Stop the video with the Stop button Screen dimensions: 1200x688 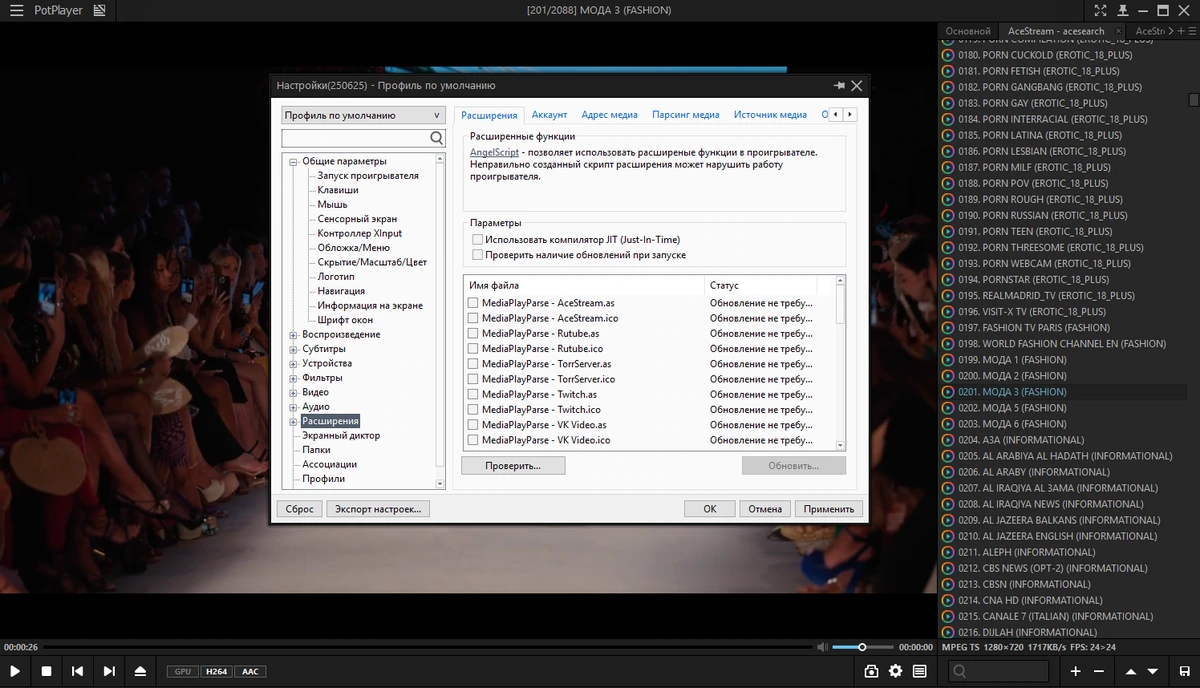coord(46,671)
